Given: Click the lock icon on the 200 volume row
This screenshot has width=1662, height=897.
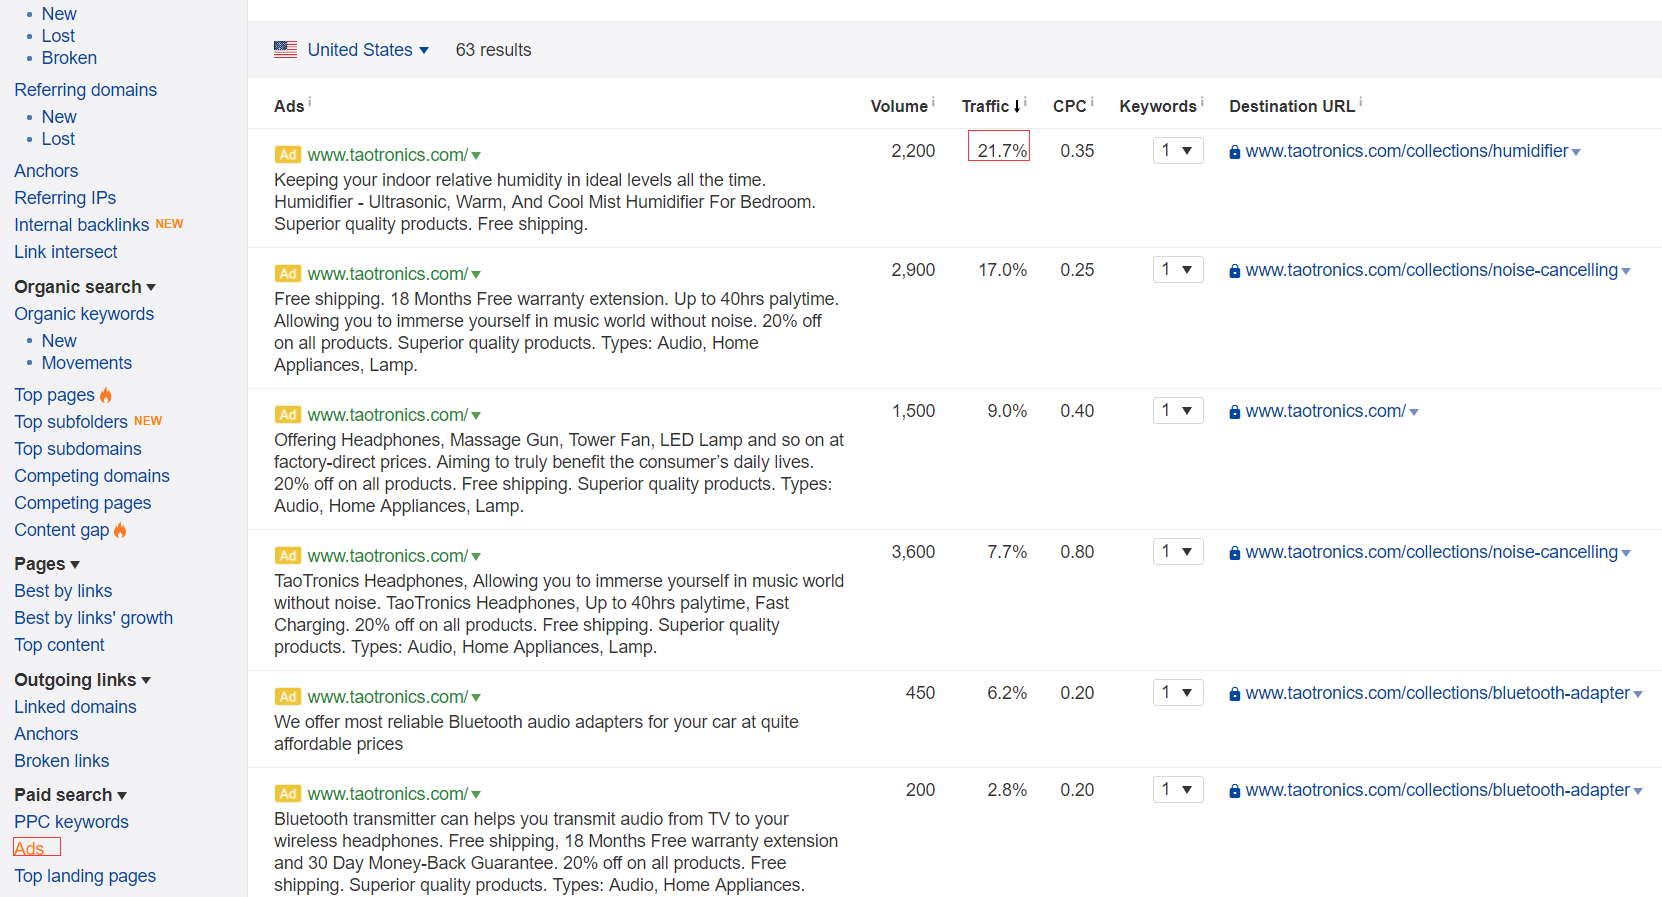Looking at the screenshot, I should click(x=1235, y=791).
